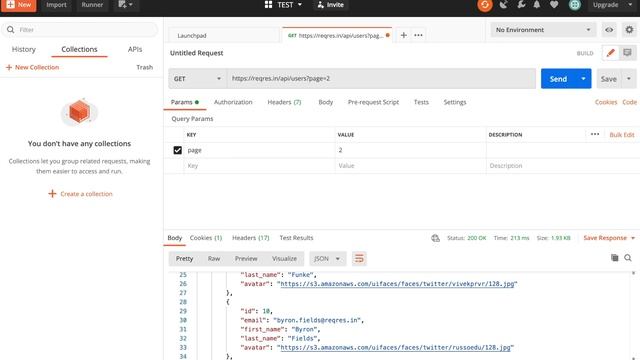Image resolution: width=640 pixels, height=360 pixels.
Task: Click the Invite button
Action: click(x=330, y=5)
